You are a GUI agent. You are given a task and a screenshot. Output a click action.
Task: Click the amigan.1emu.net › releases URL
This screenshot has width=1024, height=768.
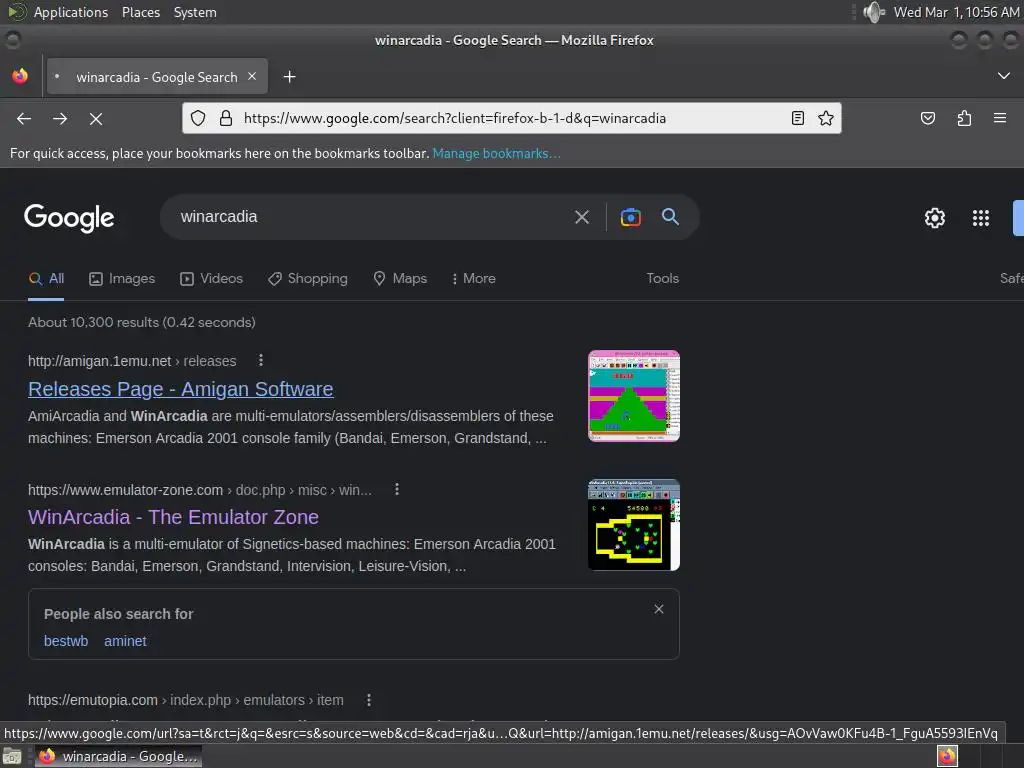click(132, 361)
